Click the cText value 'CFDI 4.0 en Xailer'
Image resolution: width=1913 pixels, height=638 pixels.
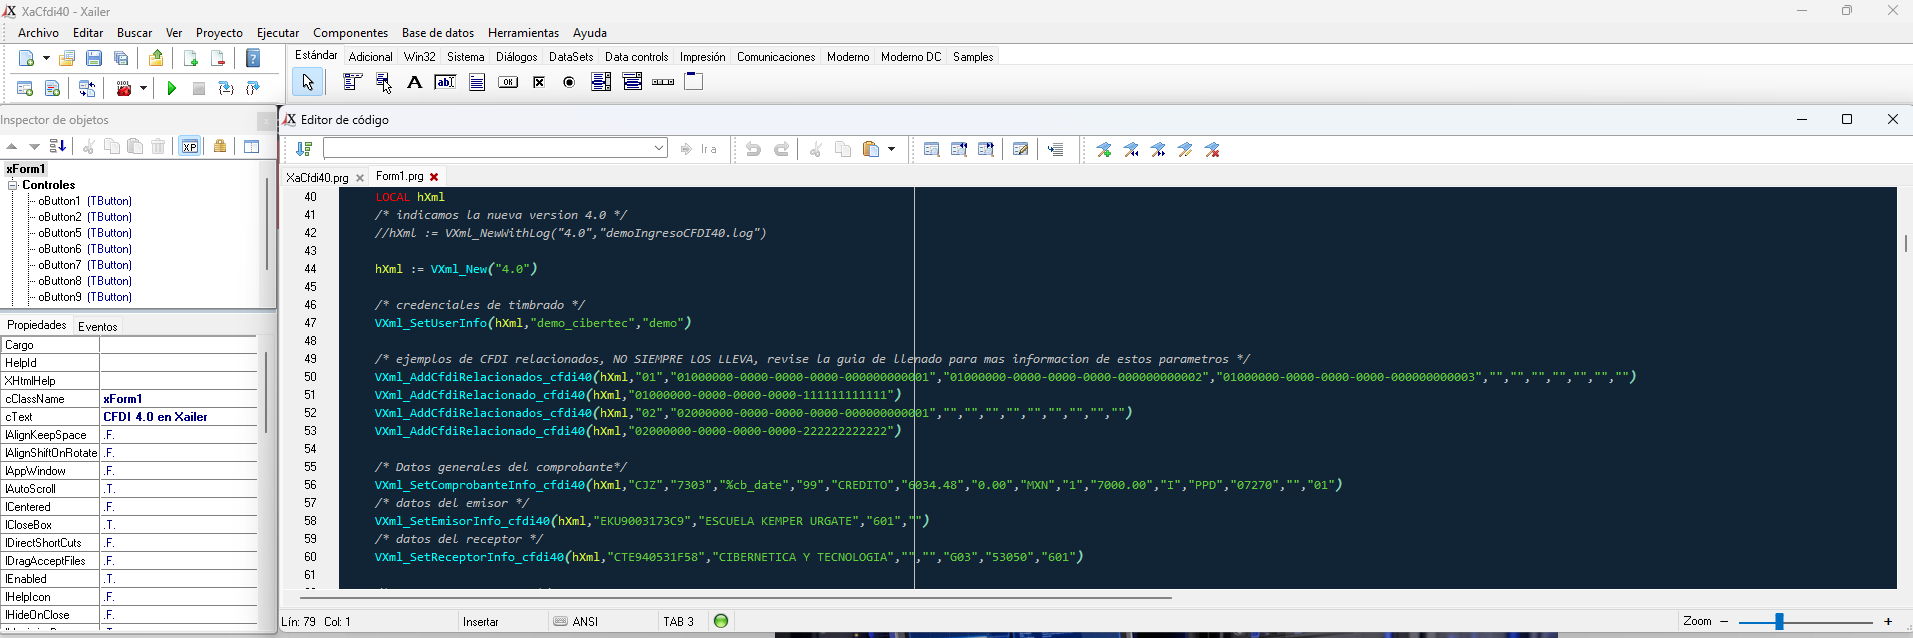[x=155, y=417]
